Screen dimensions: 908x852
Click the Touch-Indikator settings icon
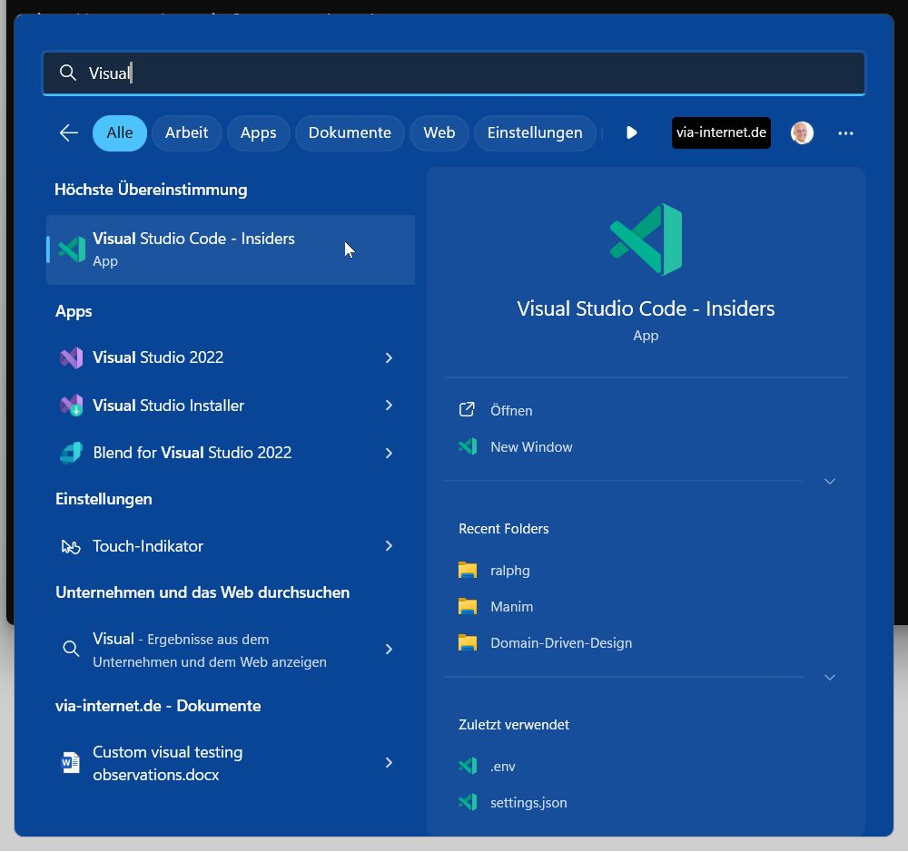[71, 547]
